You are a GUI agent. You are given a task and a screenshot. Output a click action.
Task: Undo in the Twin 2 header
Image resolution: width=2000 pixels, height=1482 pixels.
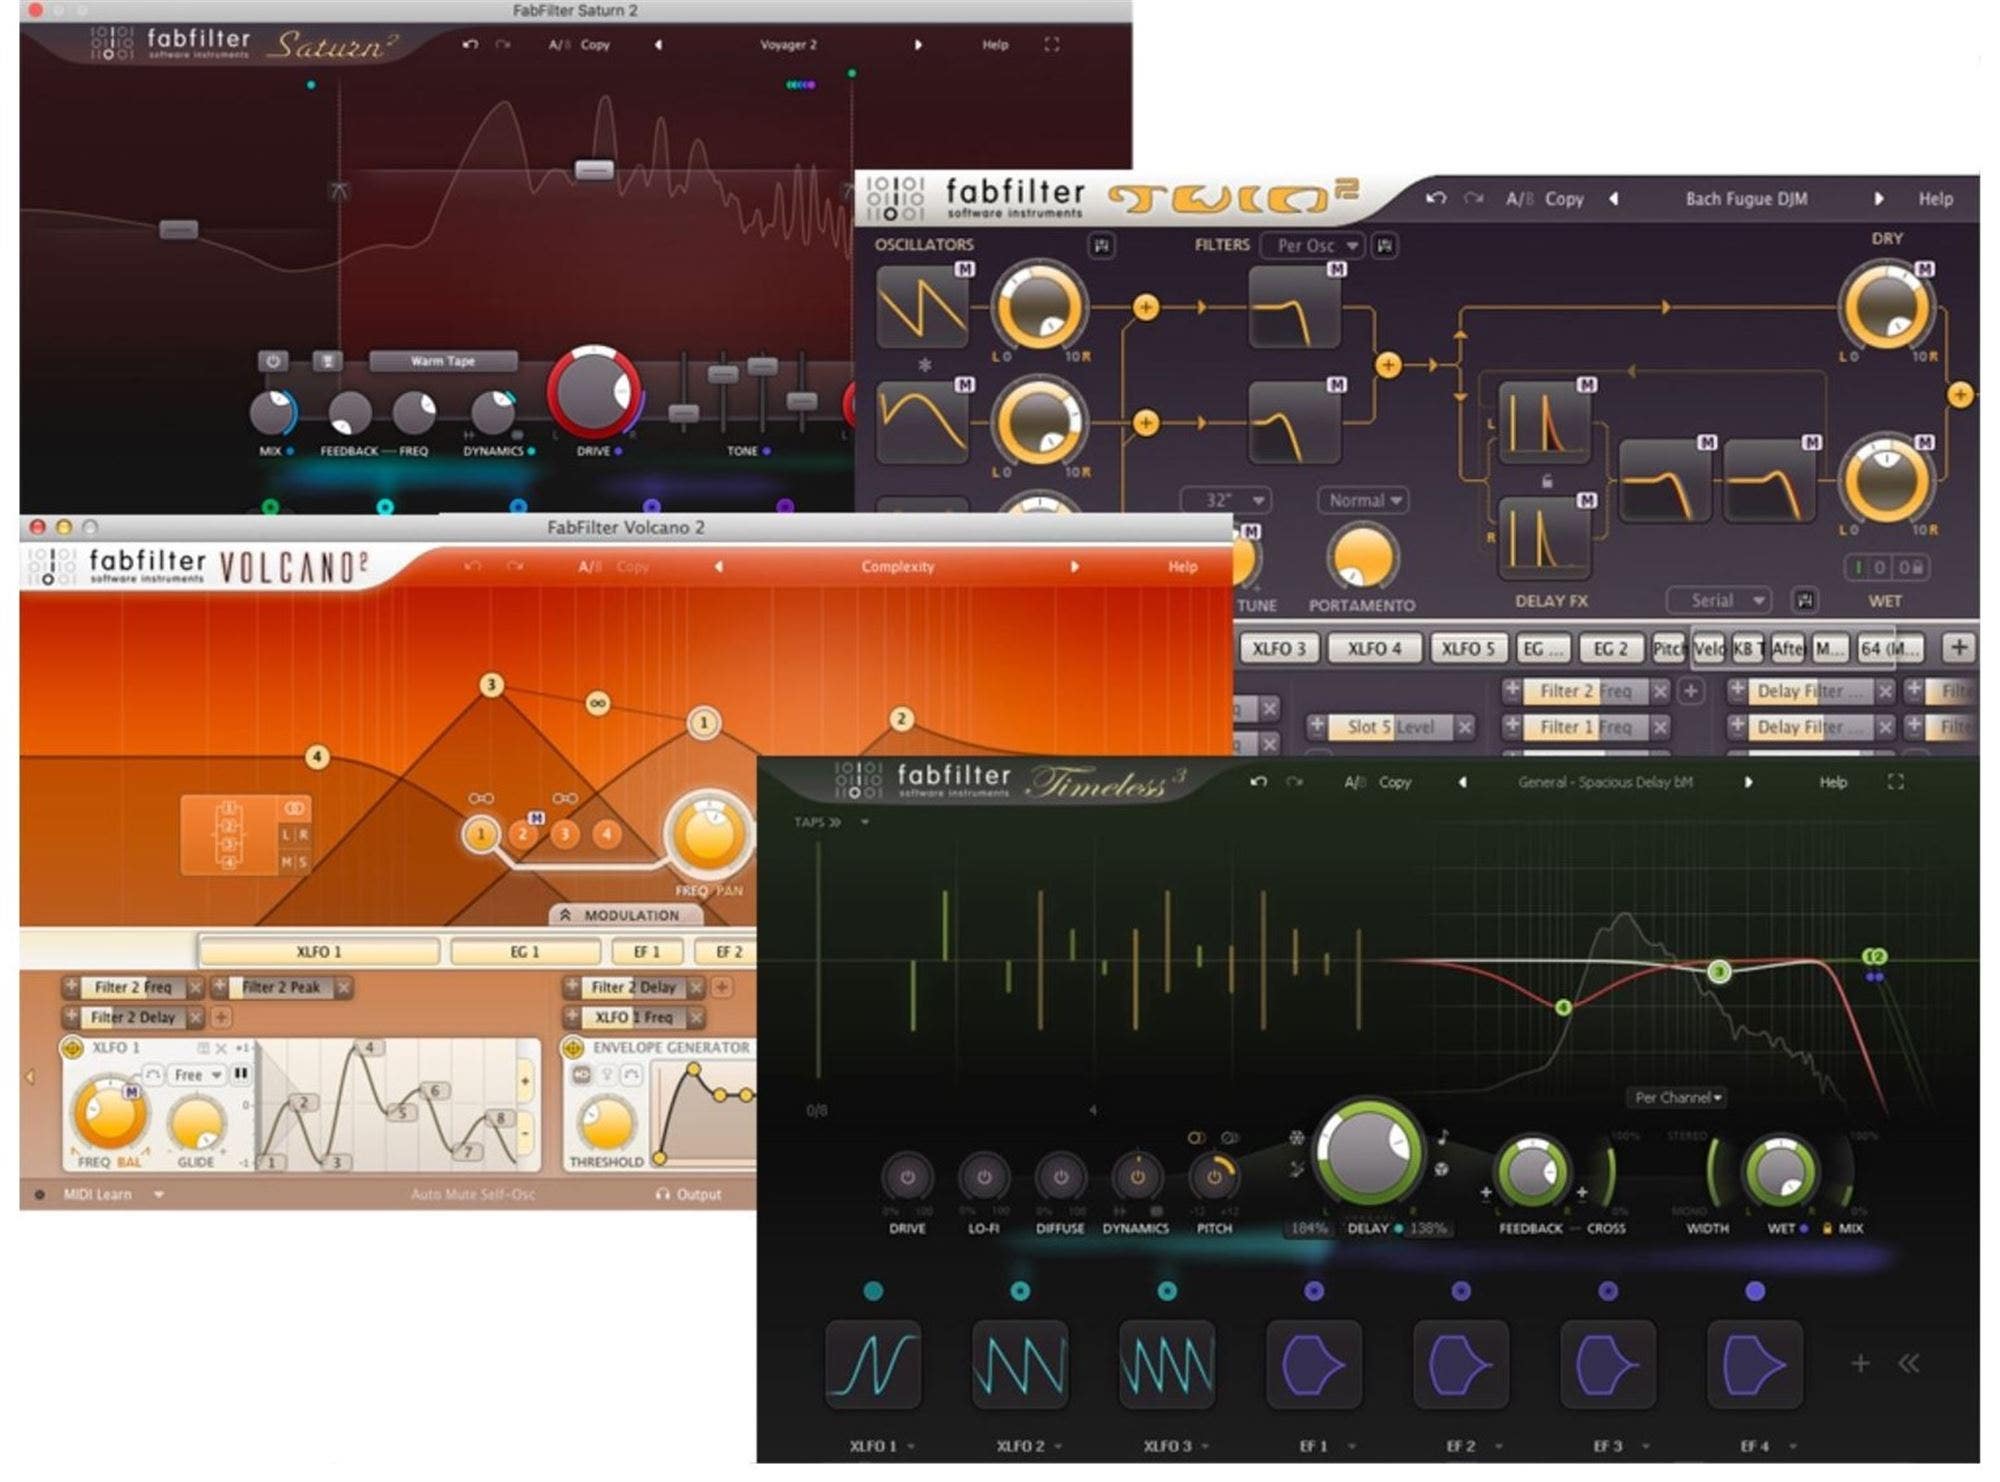tap(1436, 199)
